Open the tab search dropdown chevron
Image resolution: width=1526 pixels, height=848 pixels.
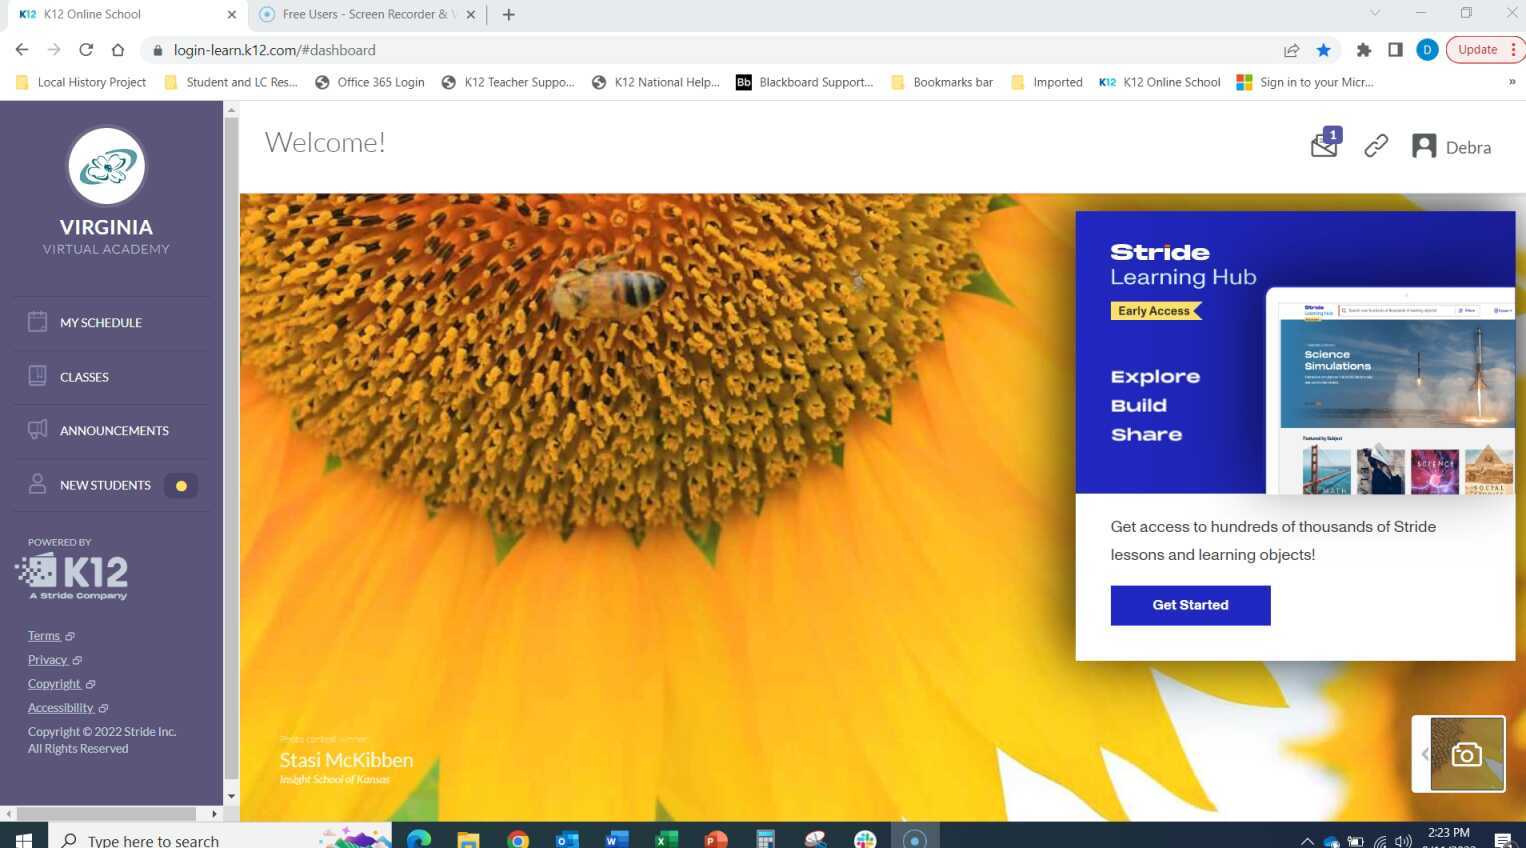coord(1375,13)
